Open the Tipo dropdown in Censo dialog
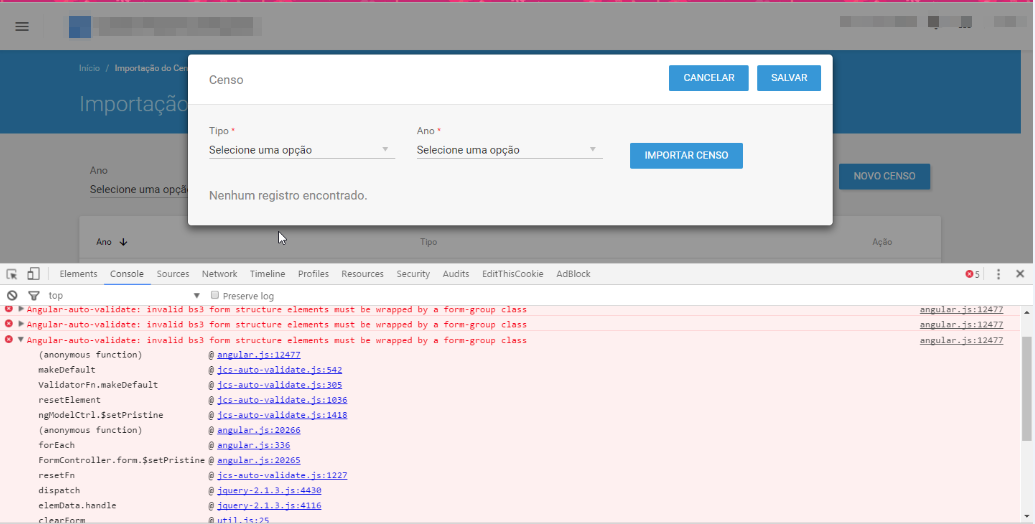Screen dimensions: 1035x524 pyautogui.click(x=302, y=150)
